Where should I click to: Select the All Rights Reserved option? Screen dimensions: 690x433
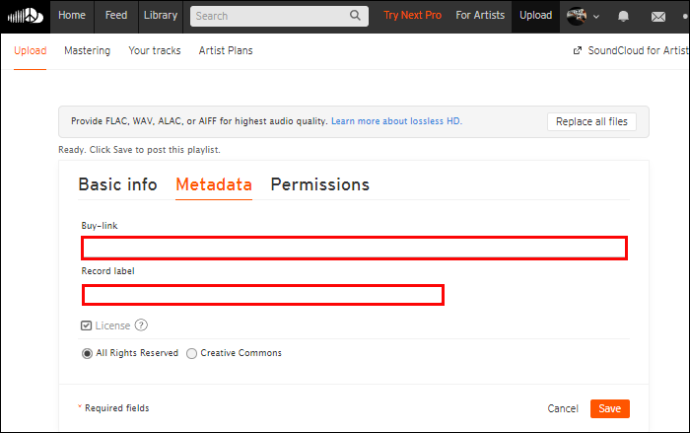(87, 353)
